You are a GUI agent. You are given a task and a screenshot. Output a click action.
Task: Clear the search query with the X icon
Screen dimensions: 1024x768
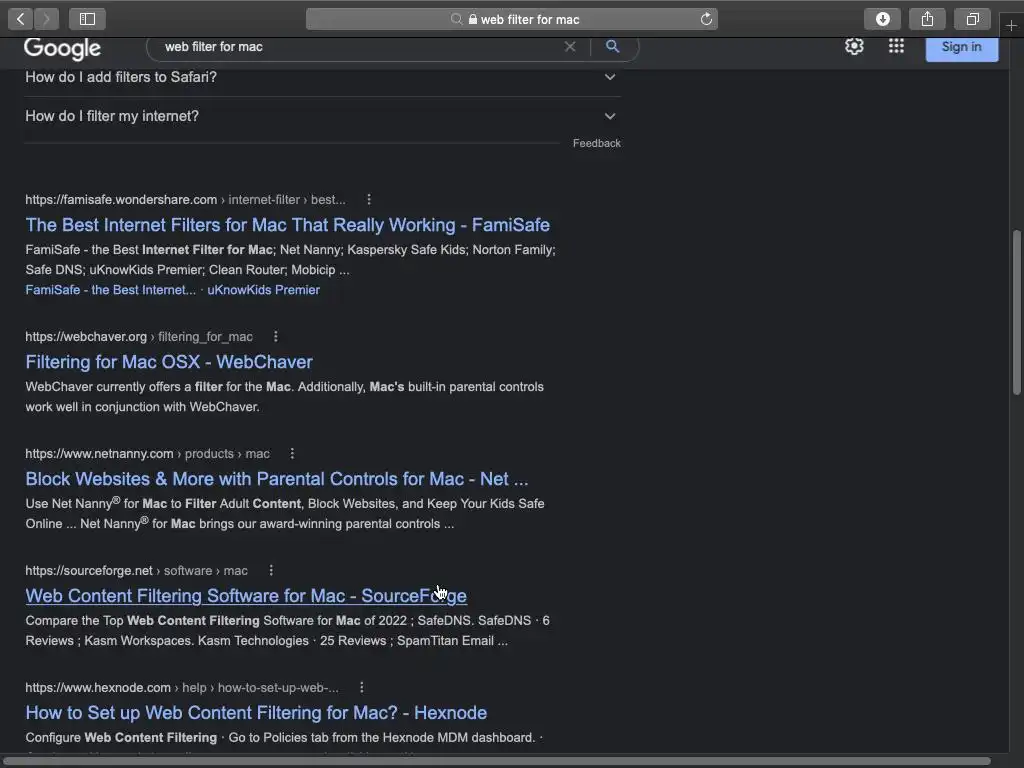(570, 46)
